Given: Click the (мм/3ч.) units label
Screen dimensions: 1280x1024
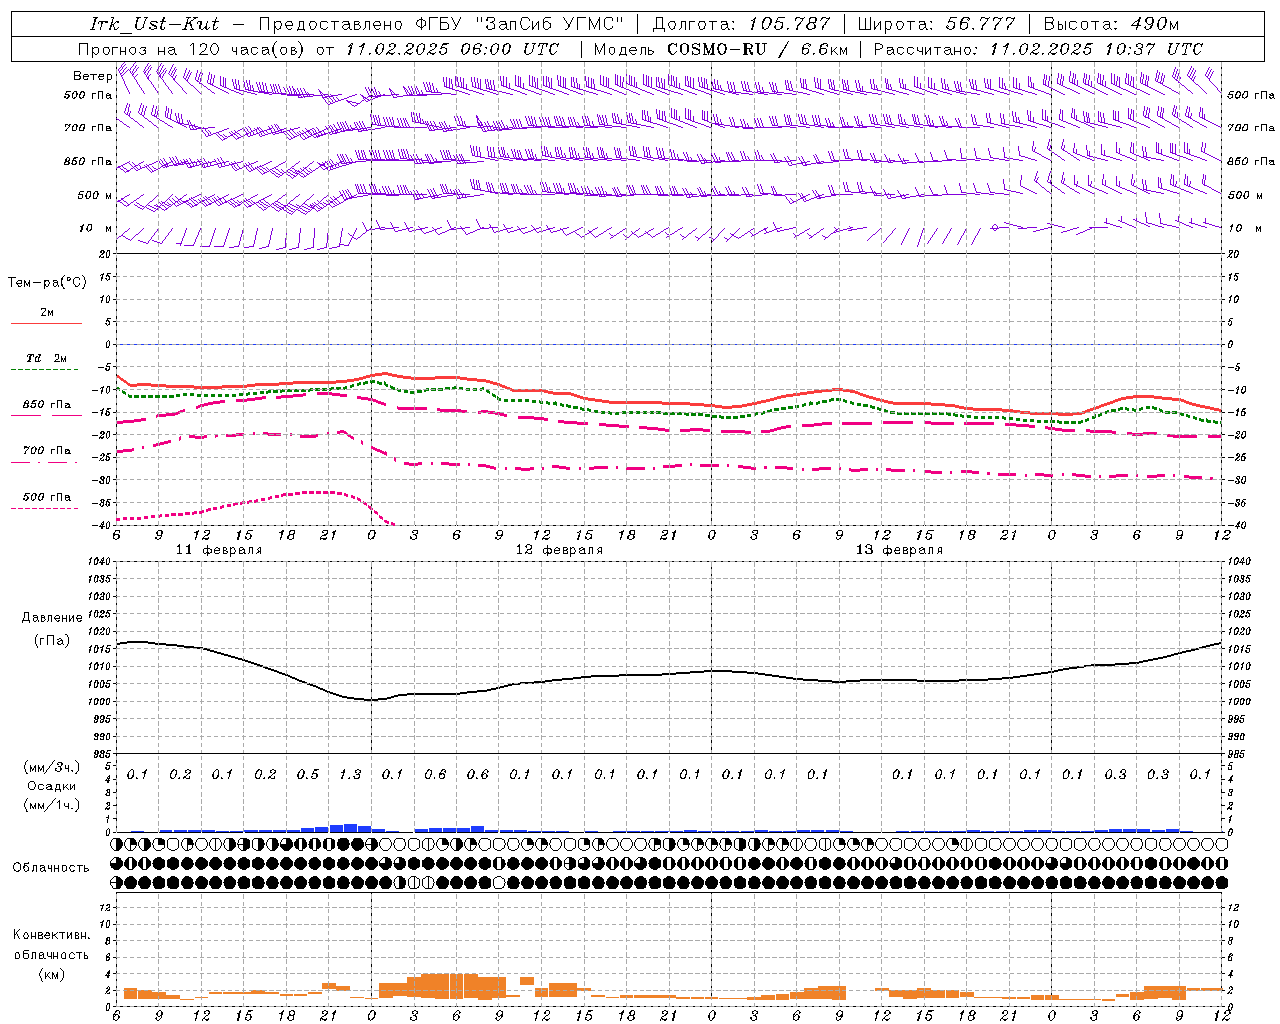Looking at the screenshot, I should tap(52, 767).
